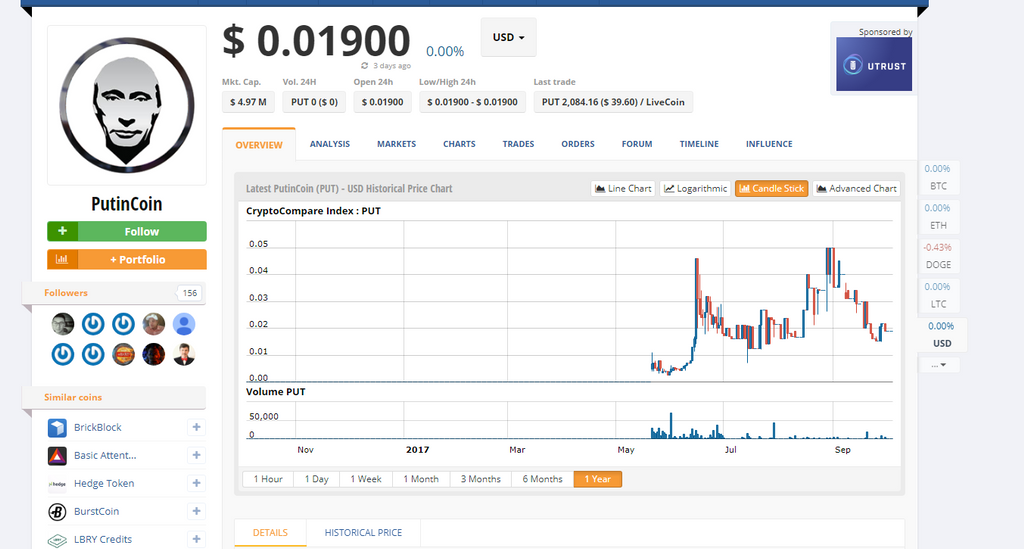1024x549 pixels.
Task: Click the Basic Attention Token icon
Action: pyautogui.click(x=57, y=456)
